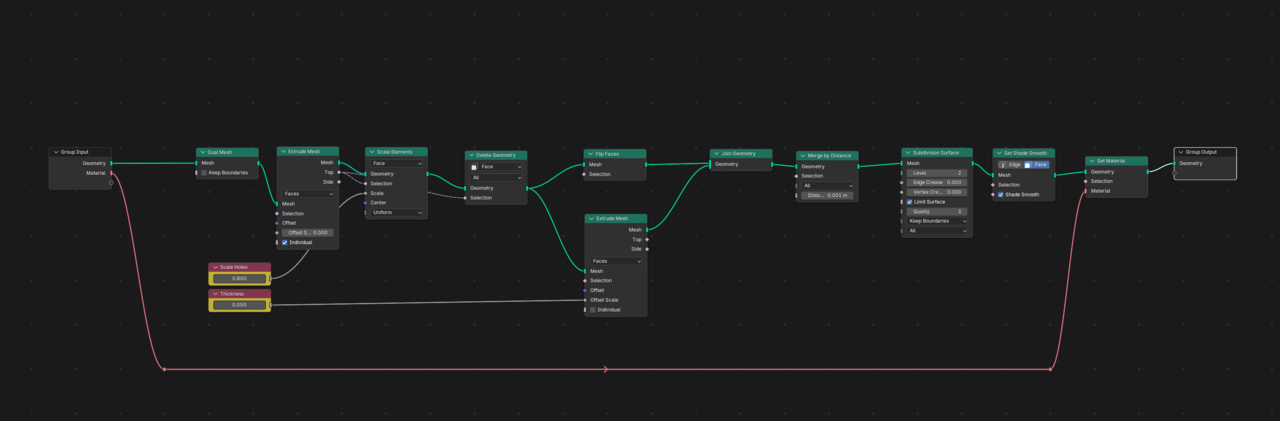Screen dimensions: 1280x421
Task: Click Offset Scale socket on Thickness-fed Extrude Mesh
Action: click(585, 300)
